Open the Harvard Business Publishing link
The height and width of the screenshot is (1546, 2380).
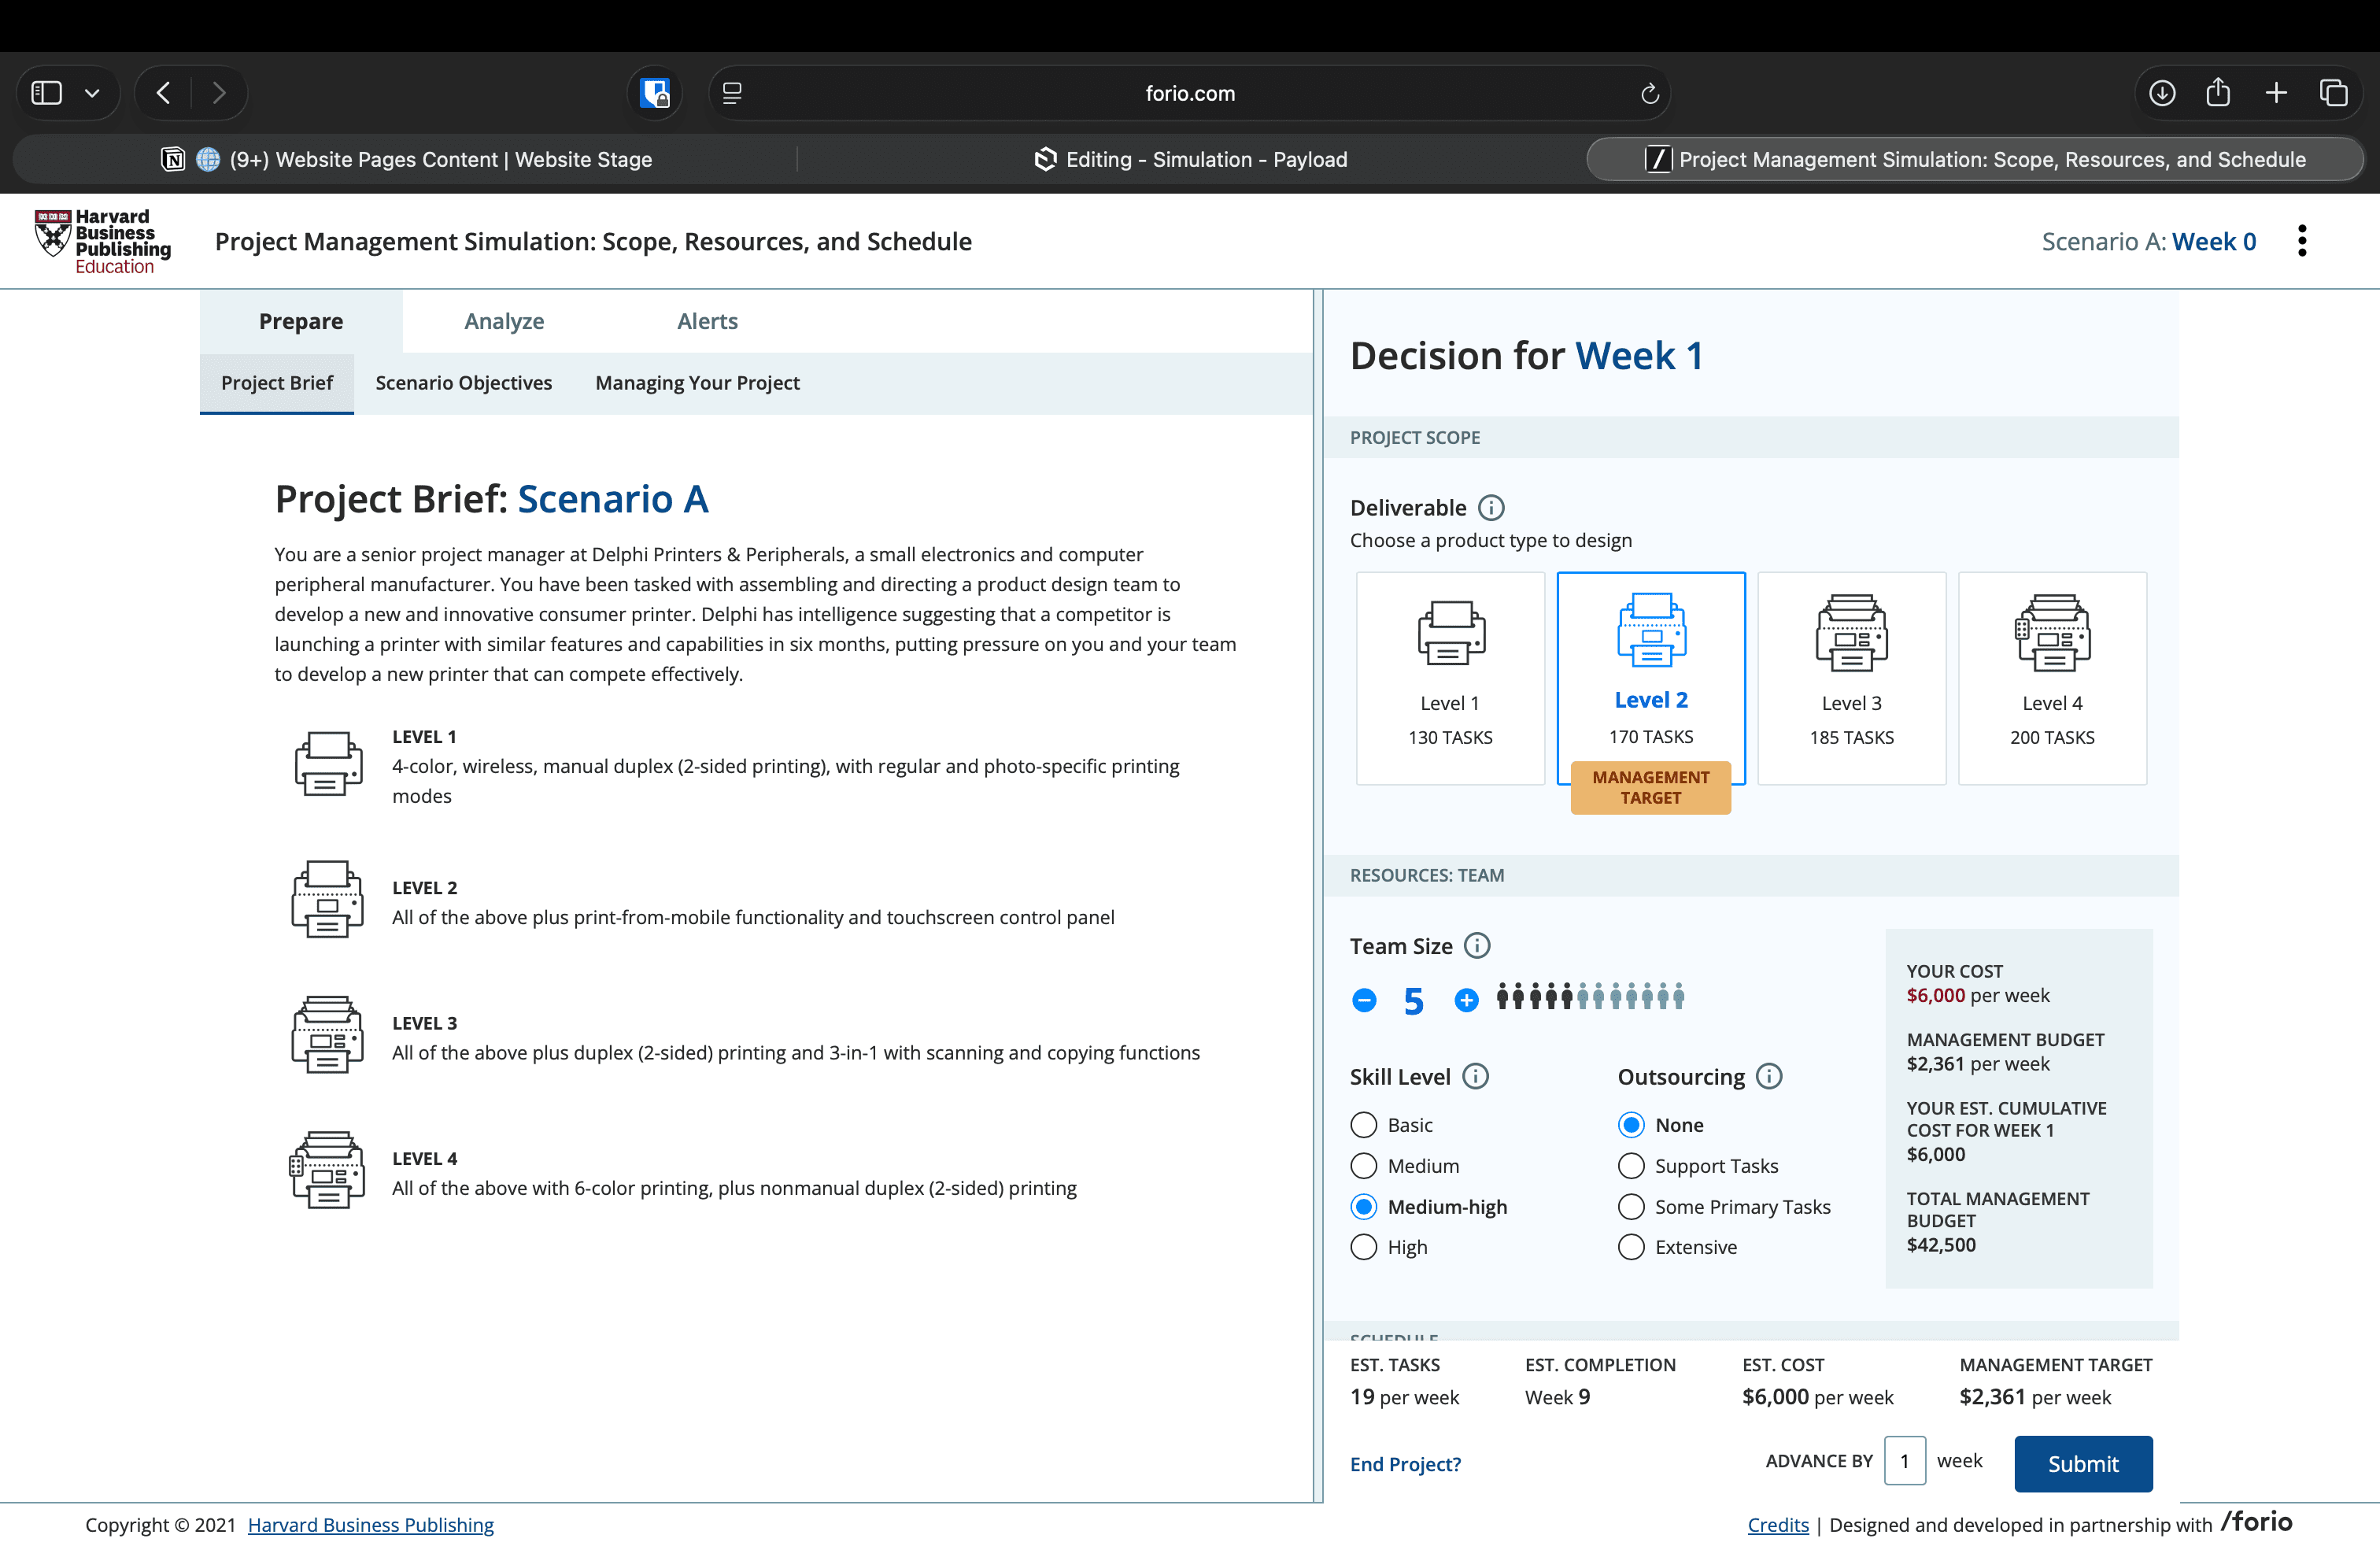pos(370,1525)
